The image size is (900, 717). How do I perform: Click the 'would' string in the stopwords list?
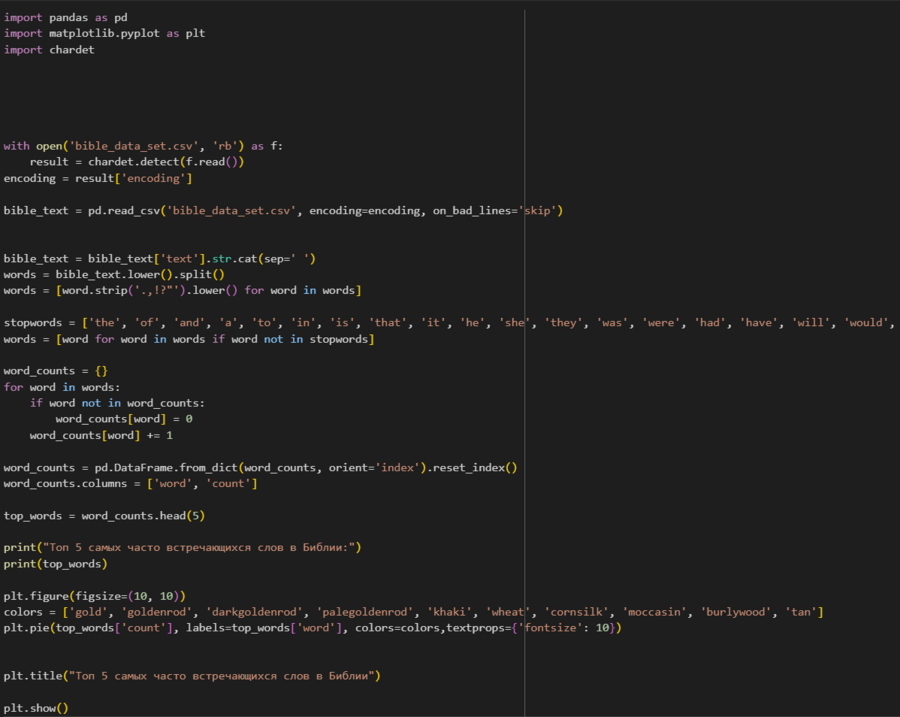[866, 323]
